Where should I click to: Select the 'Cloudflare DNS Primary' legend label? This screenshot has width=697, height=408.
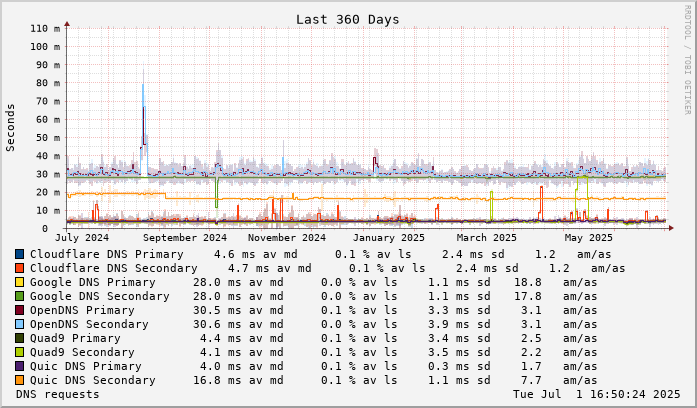tap(107, 254)
